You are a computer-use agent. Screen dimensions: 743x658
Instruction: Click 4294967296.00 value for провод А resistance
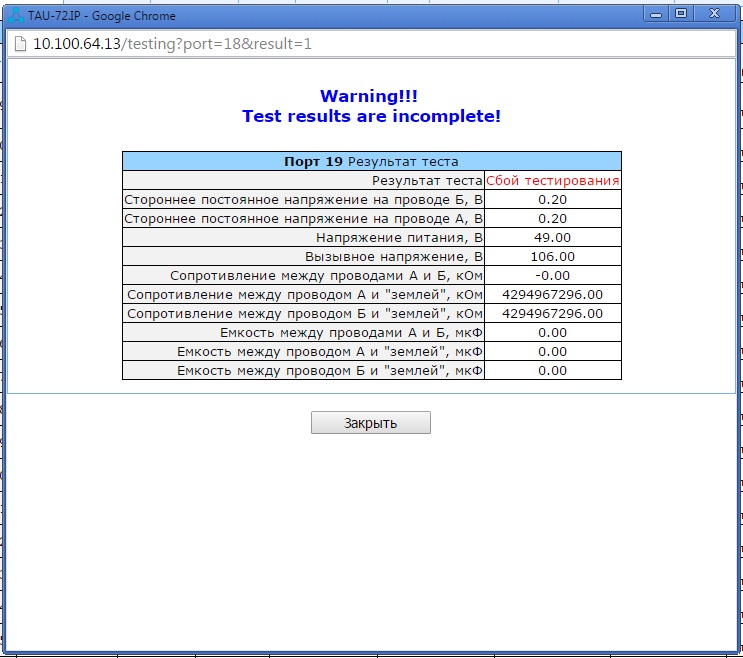pos(553,294)
